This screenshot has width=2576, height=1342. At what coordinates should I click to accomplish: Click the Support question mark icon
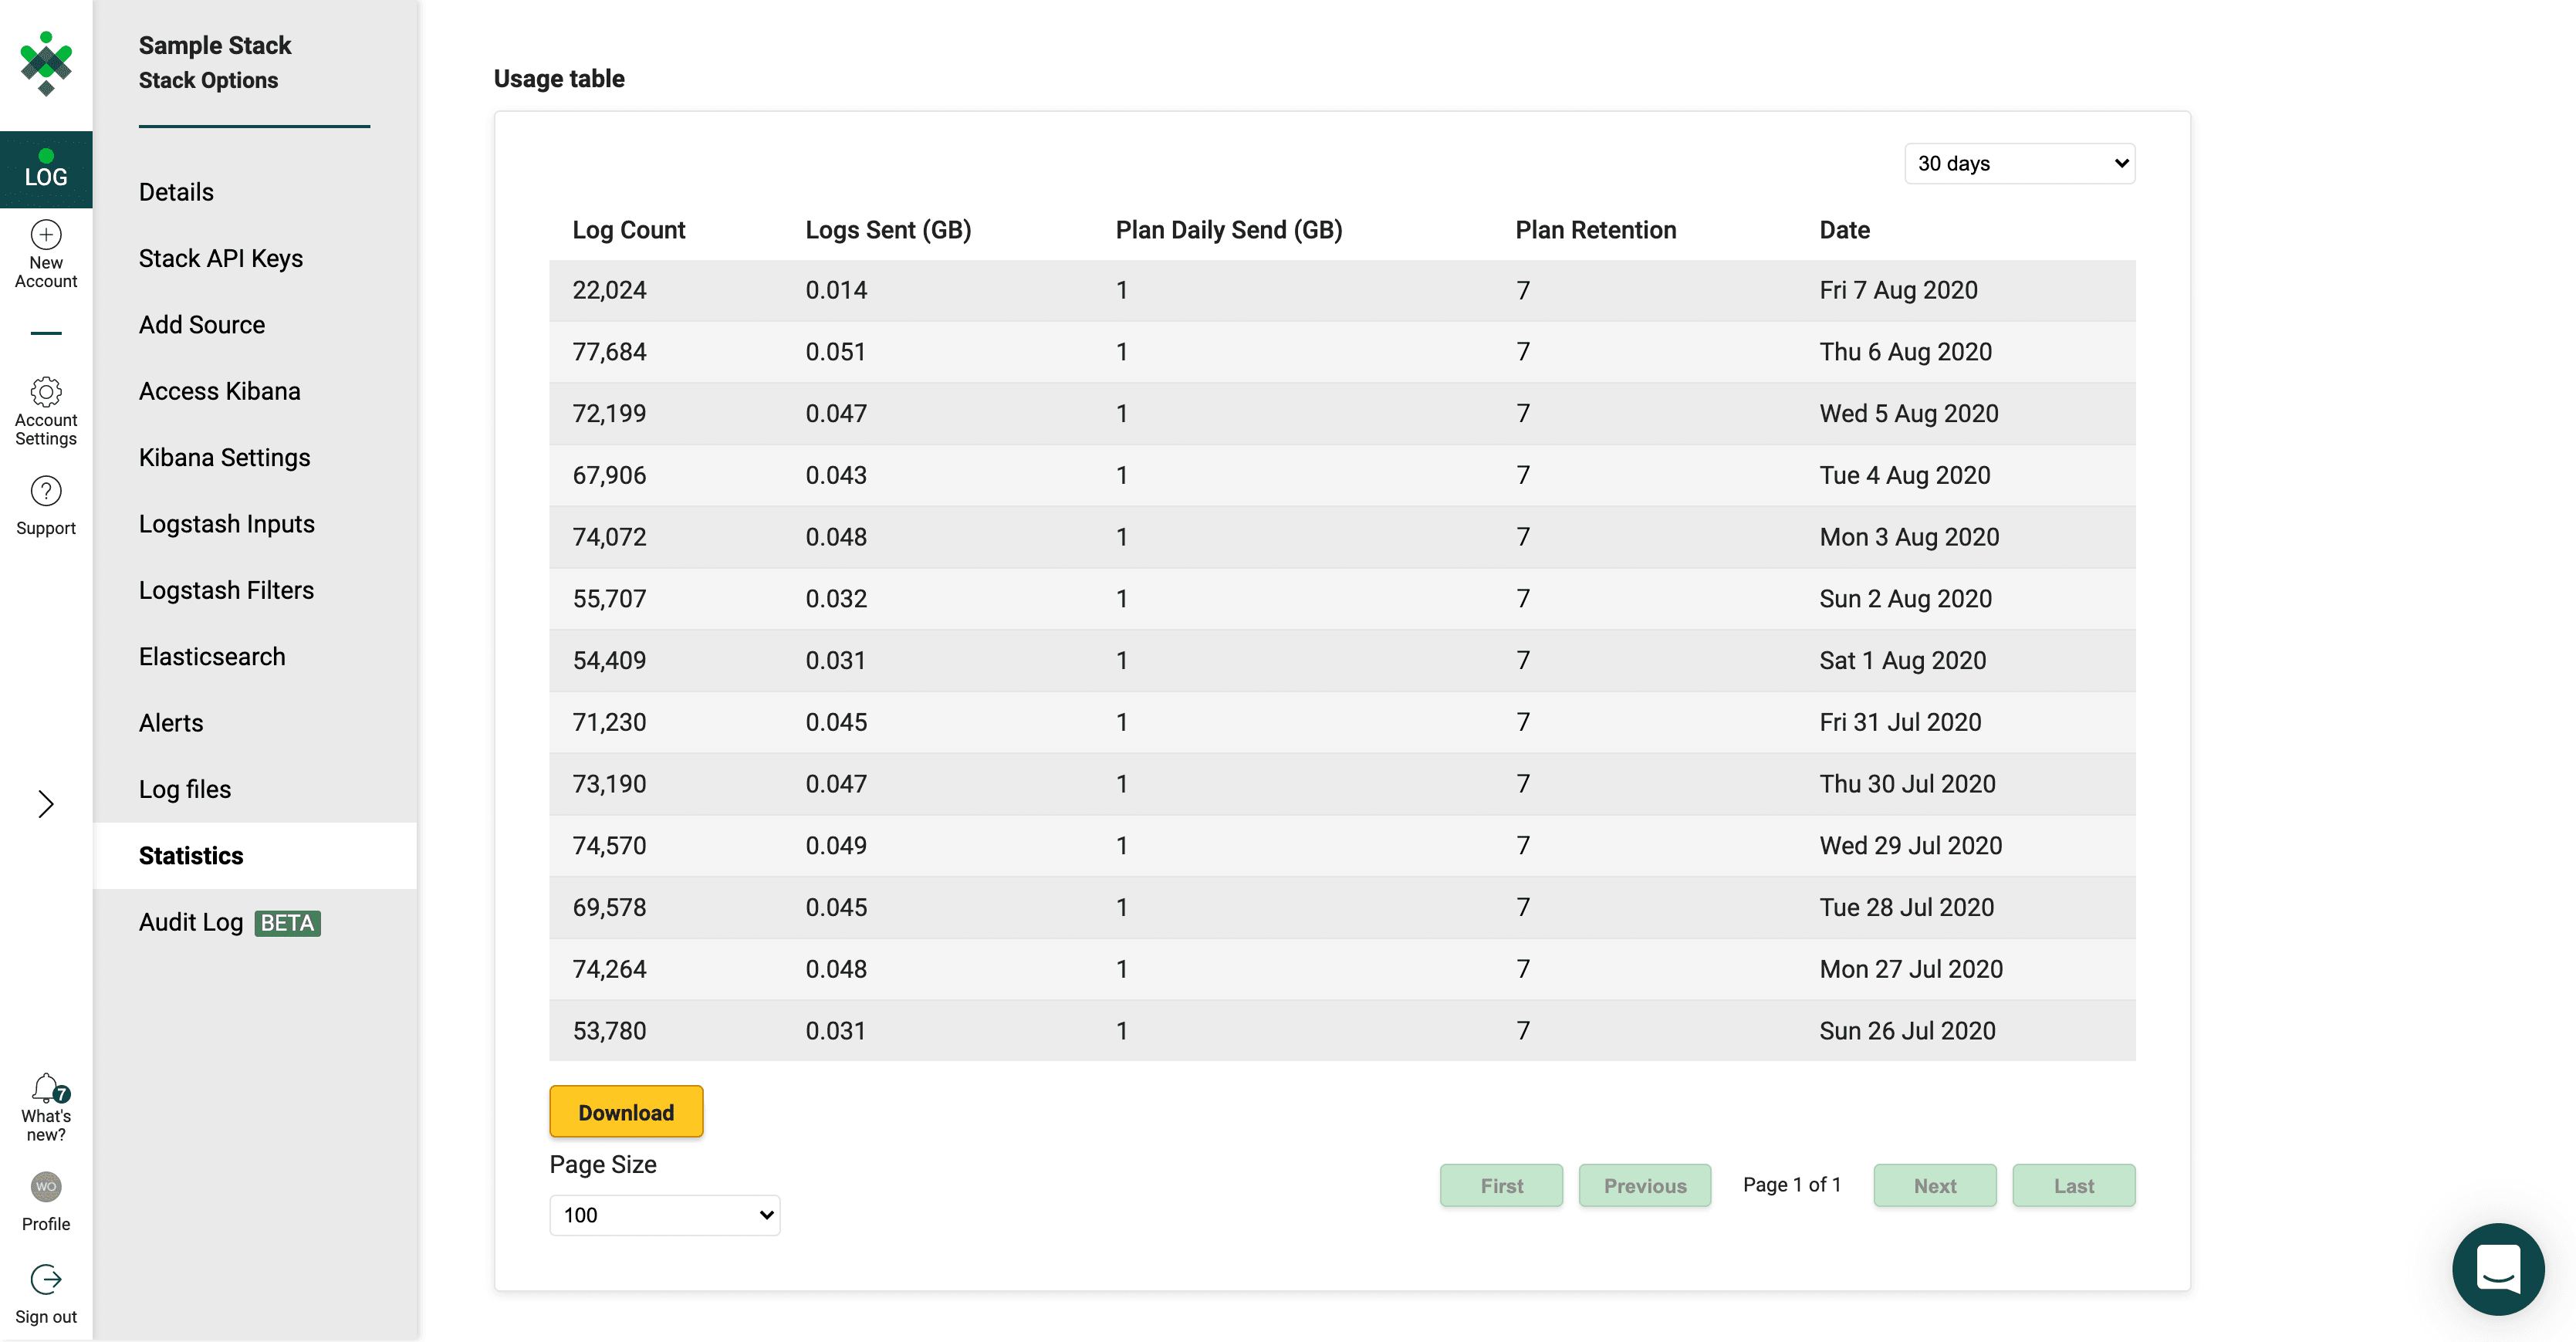46,491
